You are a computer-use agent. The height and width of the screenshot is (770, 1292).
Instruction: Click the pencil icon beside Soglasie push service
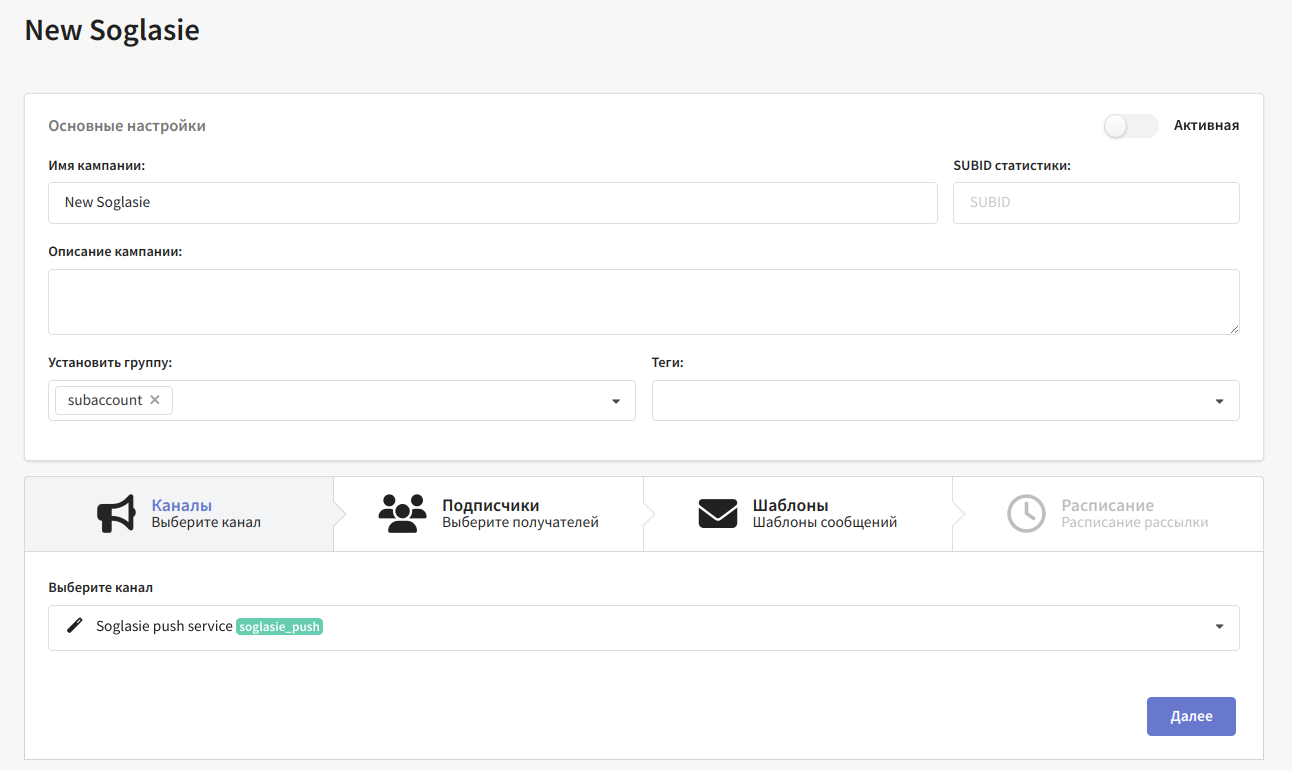click(74, 626)
